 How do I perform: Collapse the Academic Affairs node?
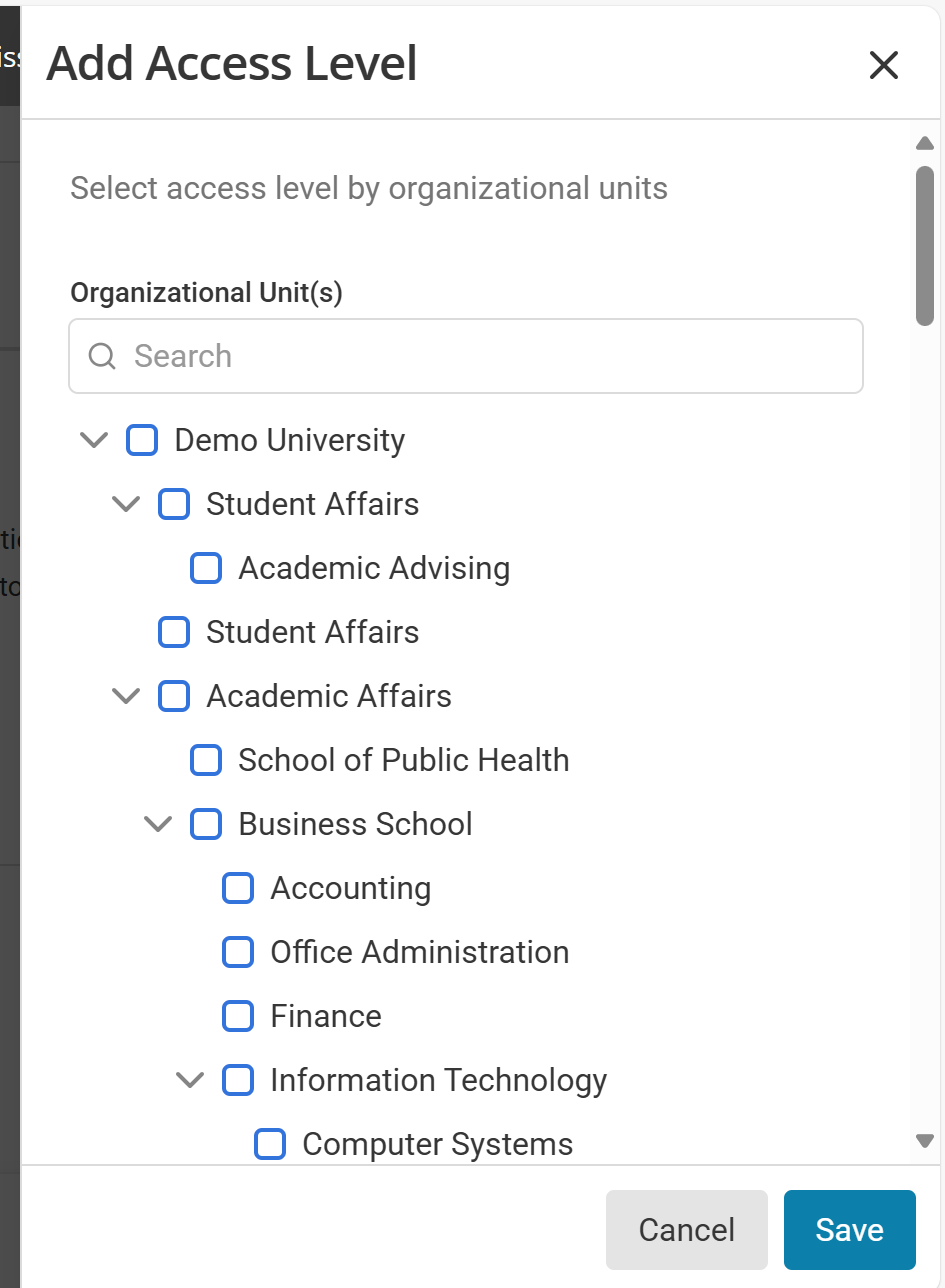(x=126, y=696)
